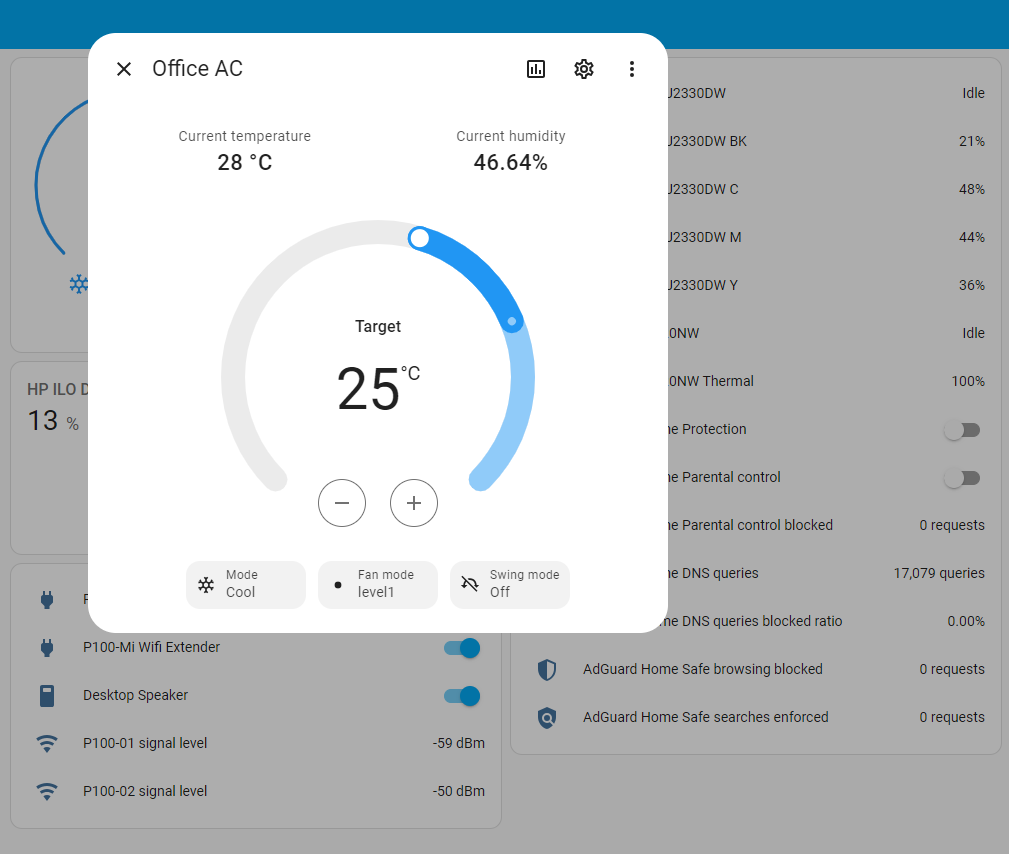This screenshot has height=854, width=1009.
Task: Open the Fan mode level1 dropdown
Action: click(x=378, y=585)
